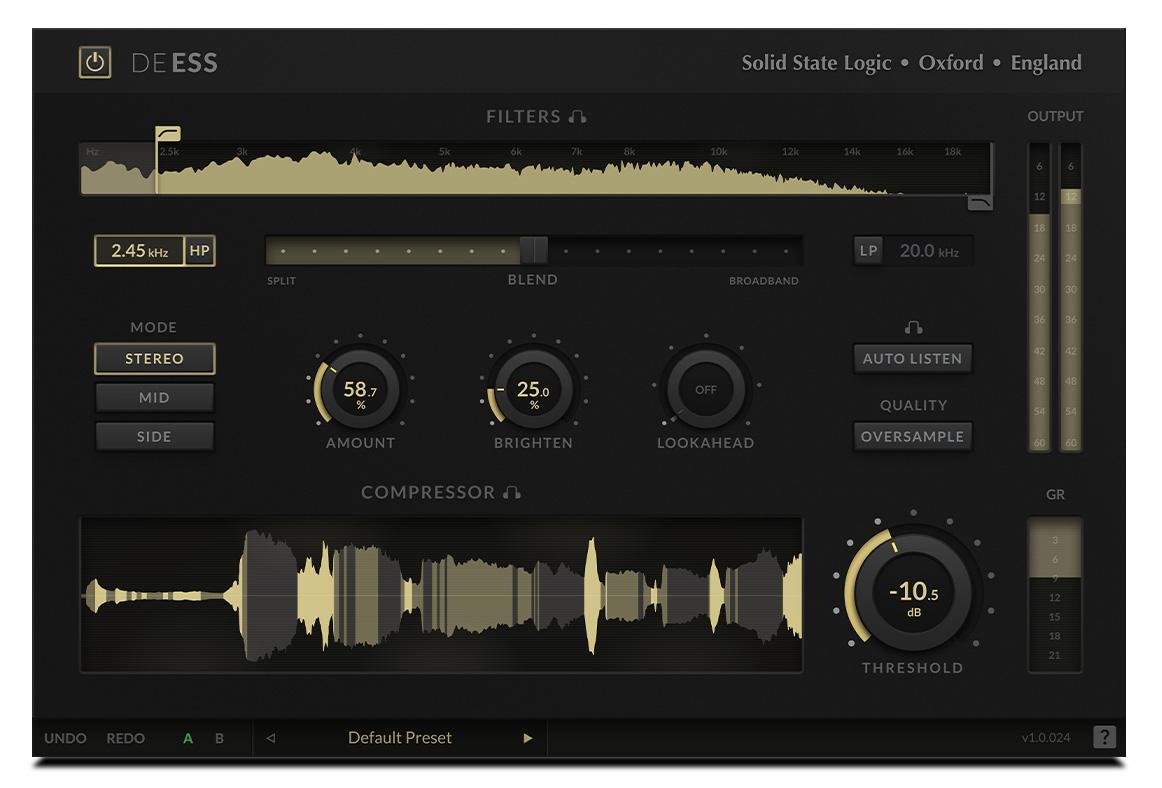Select MID mode
The height and width of the screenshot is (788, 1162).
[x=154, y=398]
